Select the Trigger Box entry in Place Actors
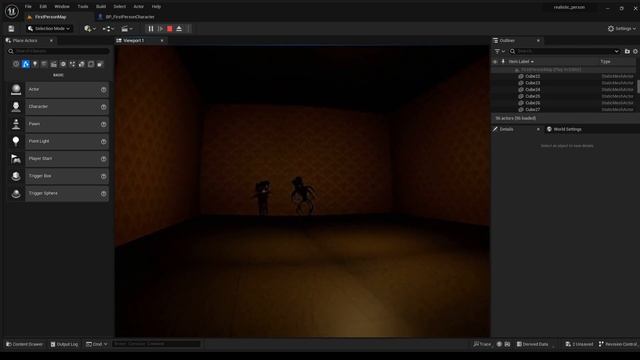 tap(58, 176)
